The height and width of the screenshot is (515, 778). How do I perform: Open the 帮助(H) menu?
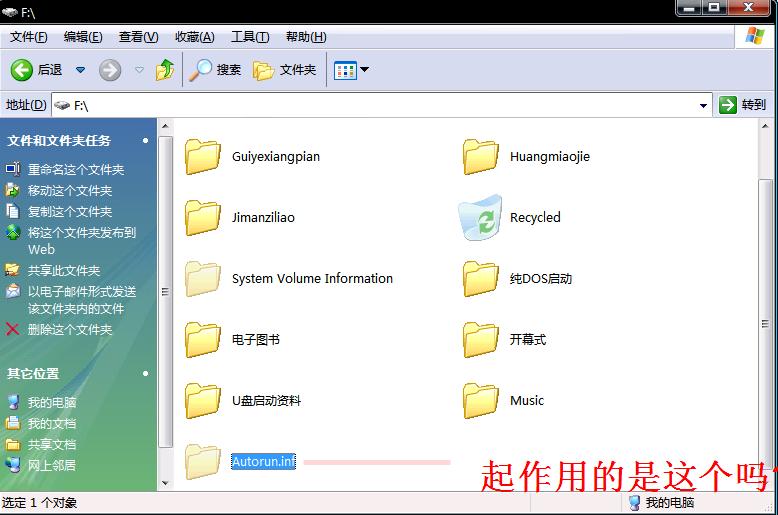[x=306, y=37]
